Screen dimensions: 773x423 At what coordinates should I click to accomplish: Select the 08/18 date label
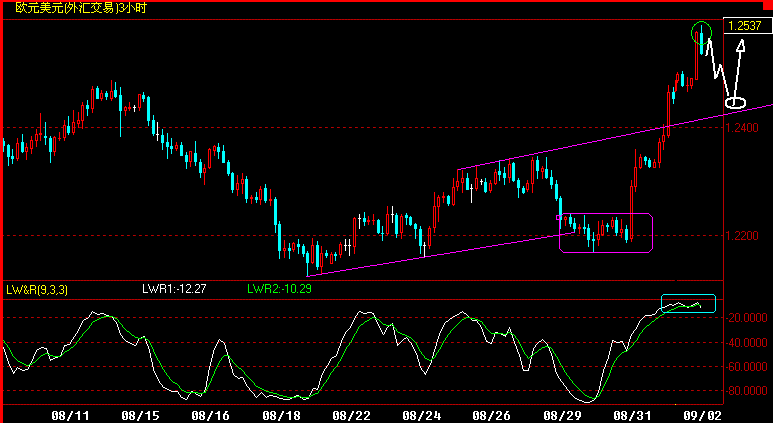(x=281, y=415)
